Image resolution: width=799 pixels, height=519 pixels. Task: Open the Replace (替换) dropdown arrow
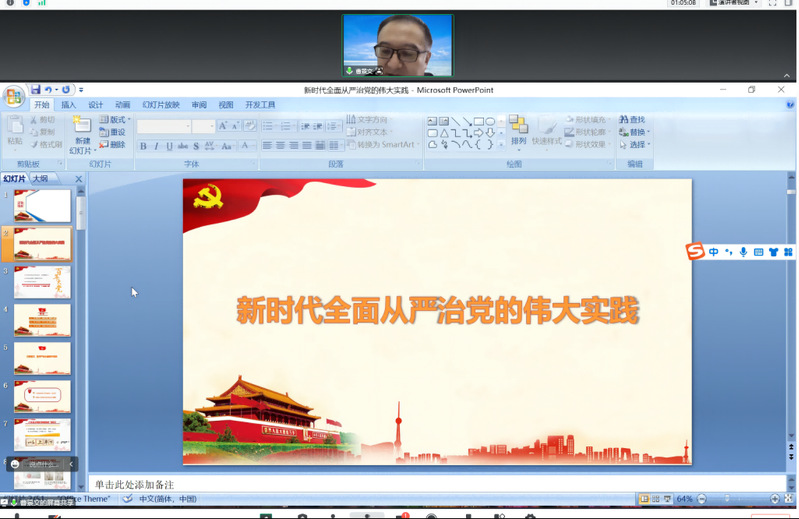click(x=649, y=132)
